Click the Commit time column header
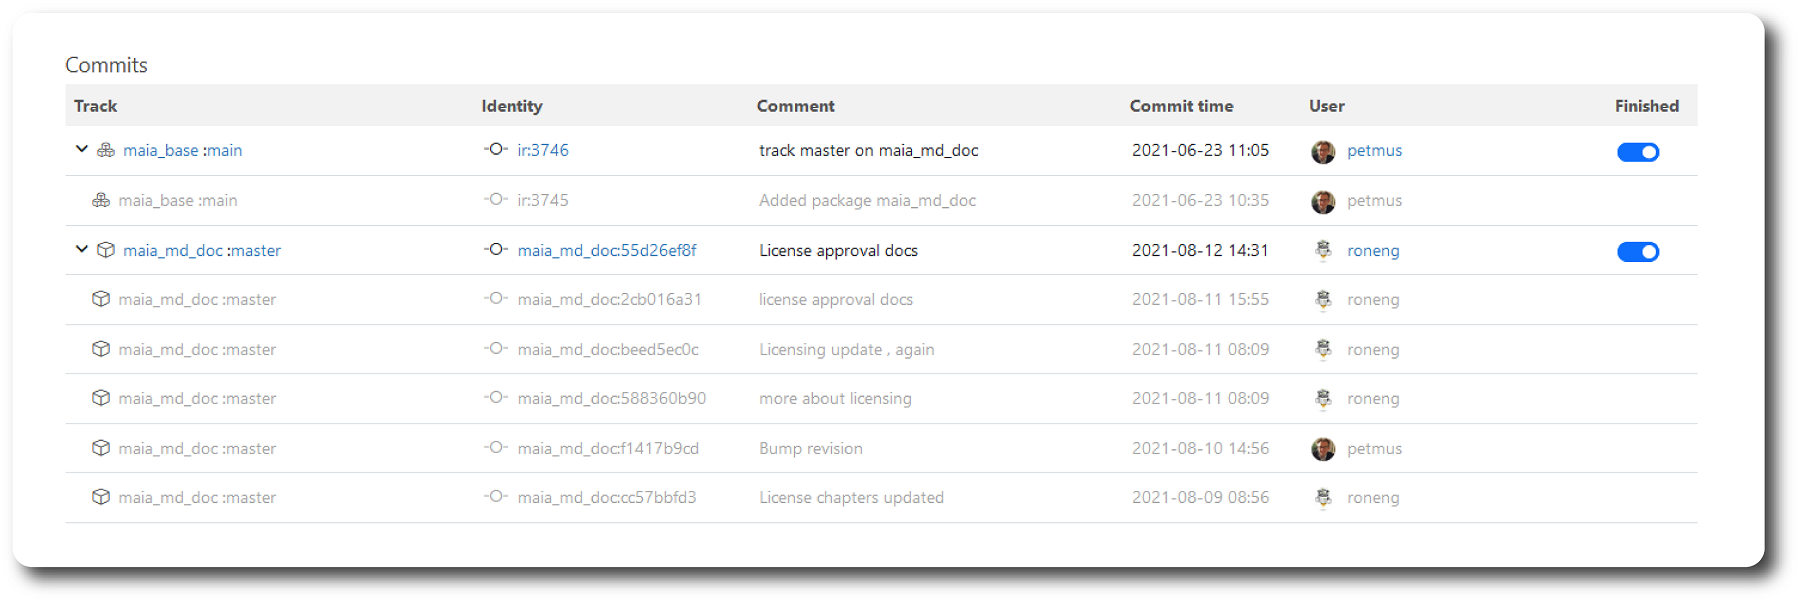 tap(1181, 106)
